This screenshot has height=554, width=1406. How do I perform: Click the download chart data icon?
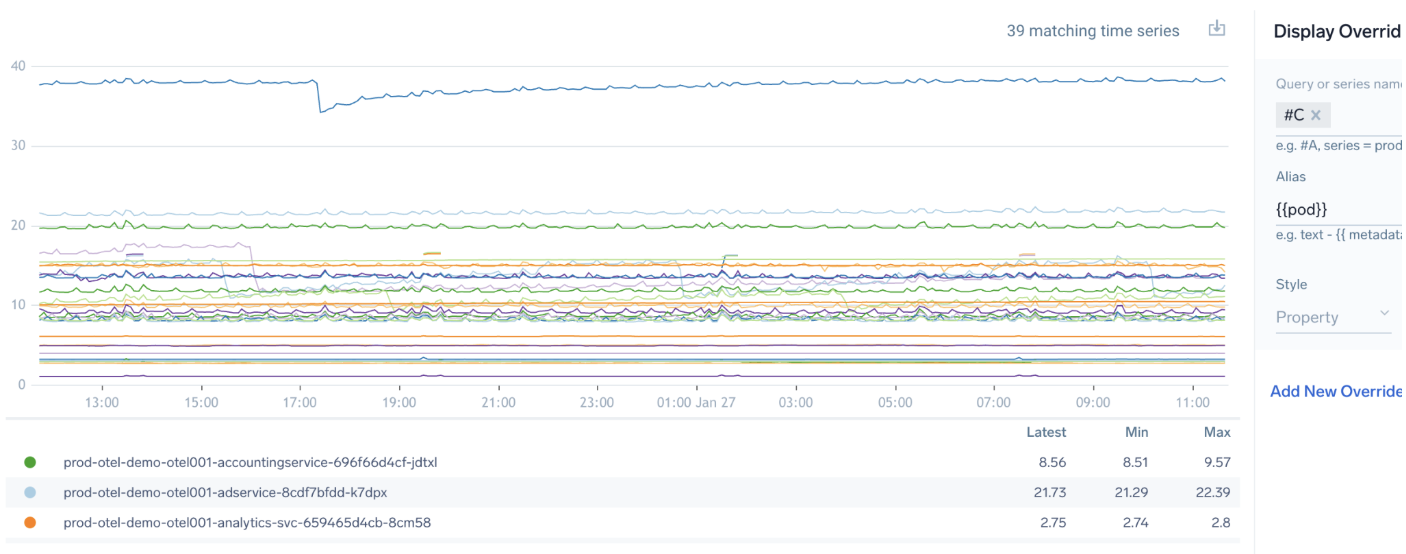pyautogui.click(x=1217, y=29)
